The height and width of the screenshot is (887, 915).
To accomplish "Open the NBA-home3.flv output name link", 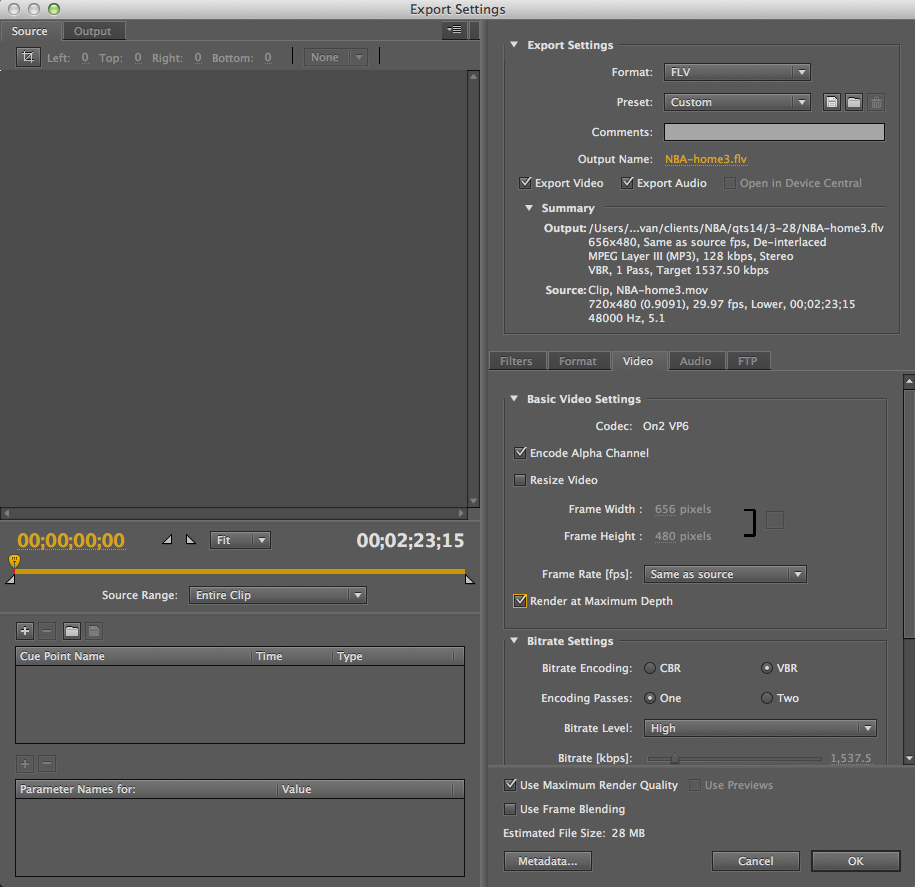I will (706, 159).
